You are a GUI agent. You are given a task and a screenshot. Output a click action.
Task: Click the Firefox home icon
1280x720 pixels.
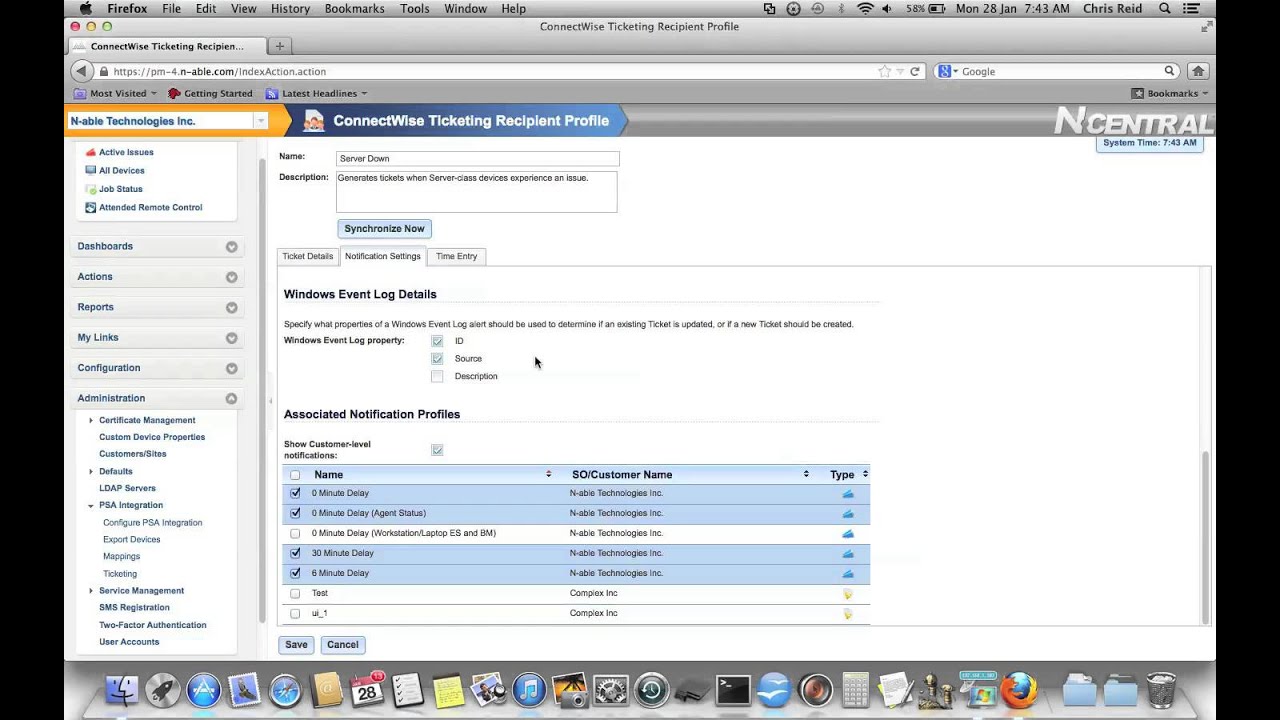[1197, 72]
